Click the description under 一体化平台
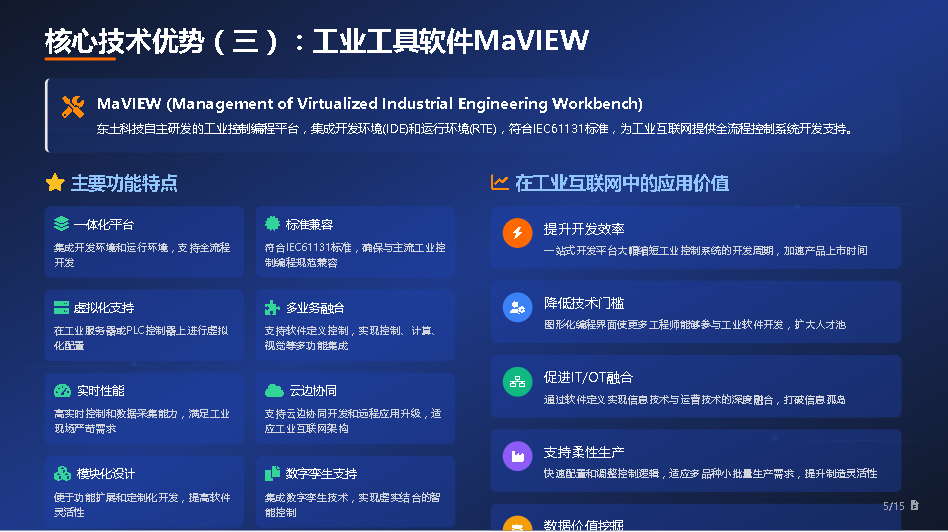 click(142, 255)
